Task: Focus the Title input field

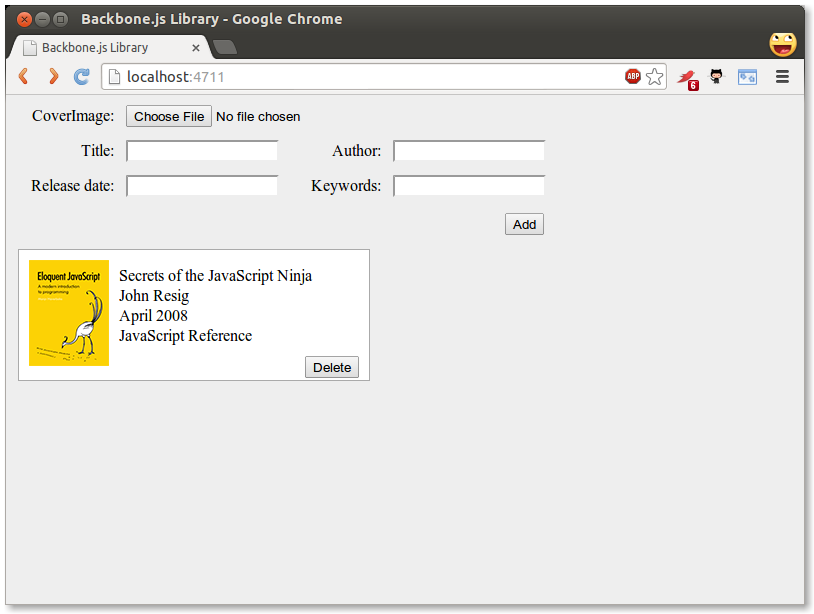Action: (202, 151)
